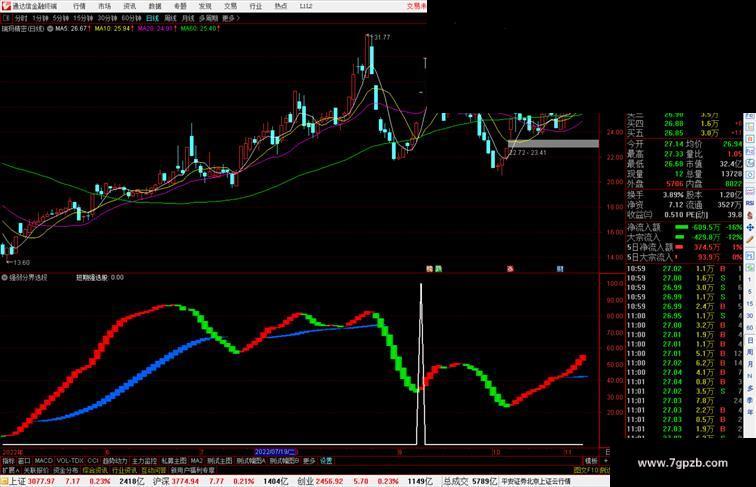Viewport: 756px width, 487px height.
Task: Open the 指标 tab
Action: 8,461
